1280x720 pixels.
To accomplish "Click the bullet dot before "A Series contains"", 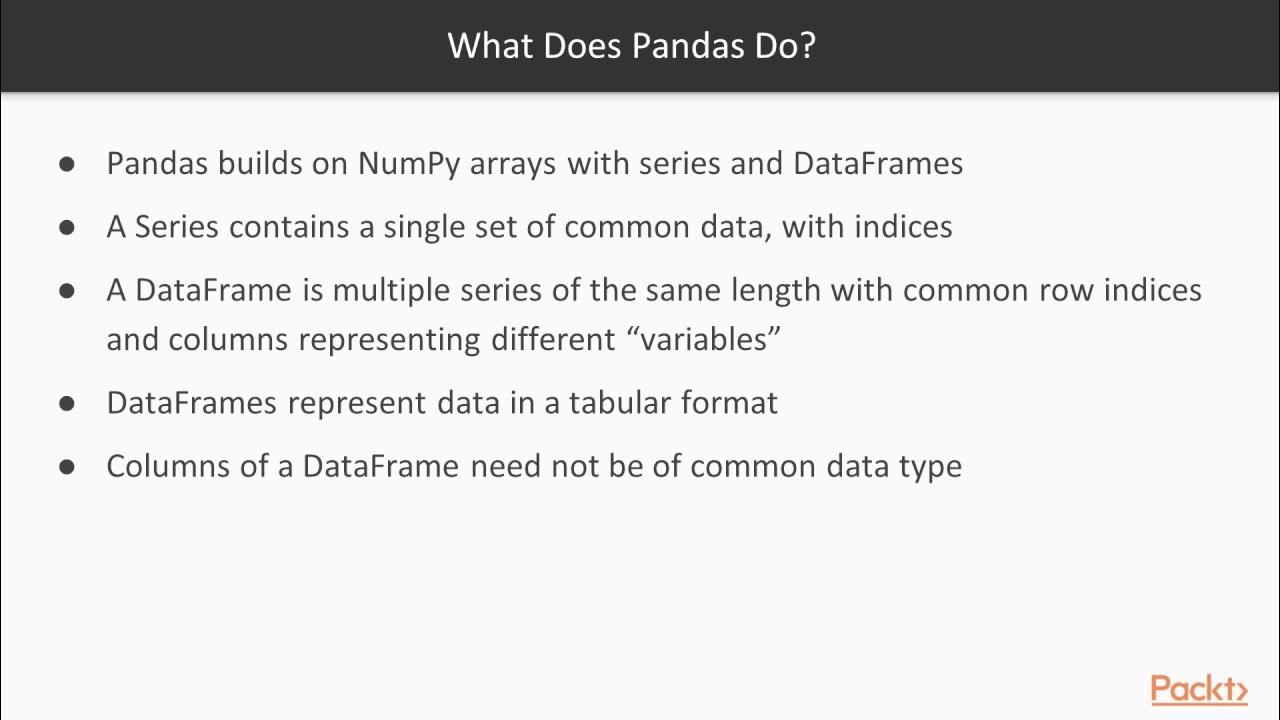I will click(68, 227).
